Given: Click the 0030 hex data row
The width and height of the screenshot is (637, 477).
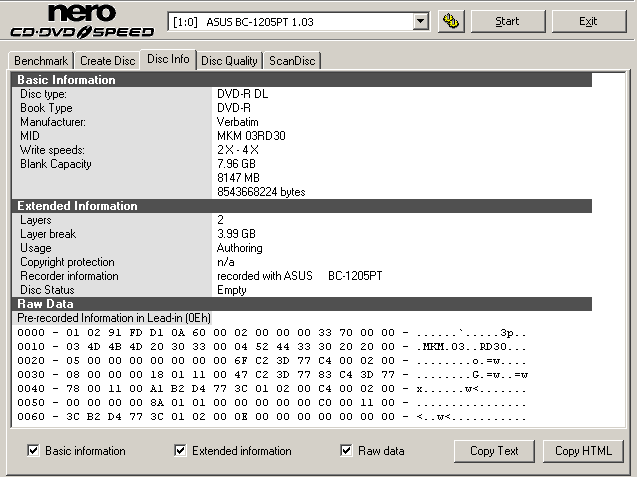Looking at the screenshot, I should 272,375.
